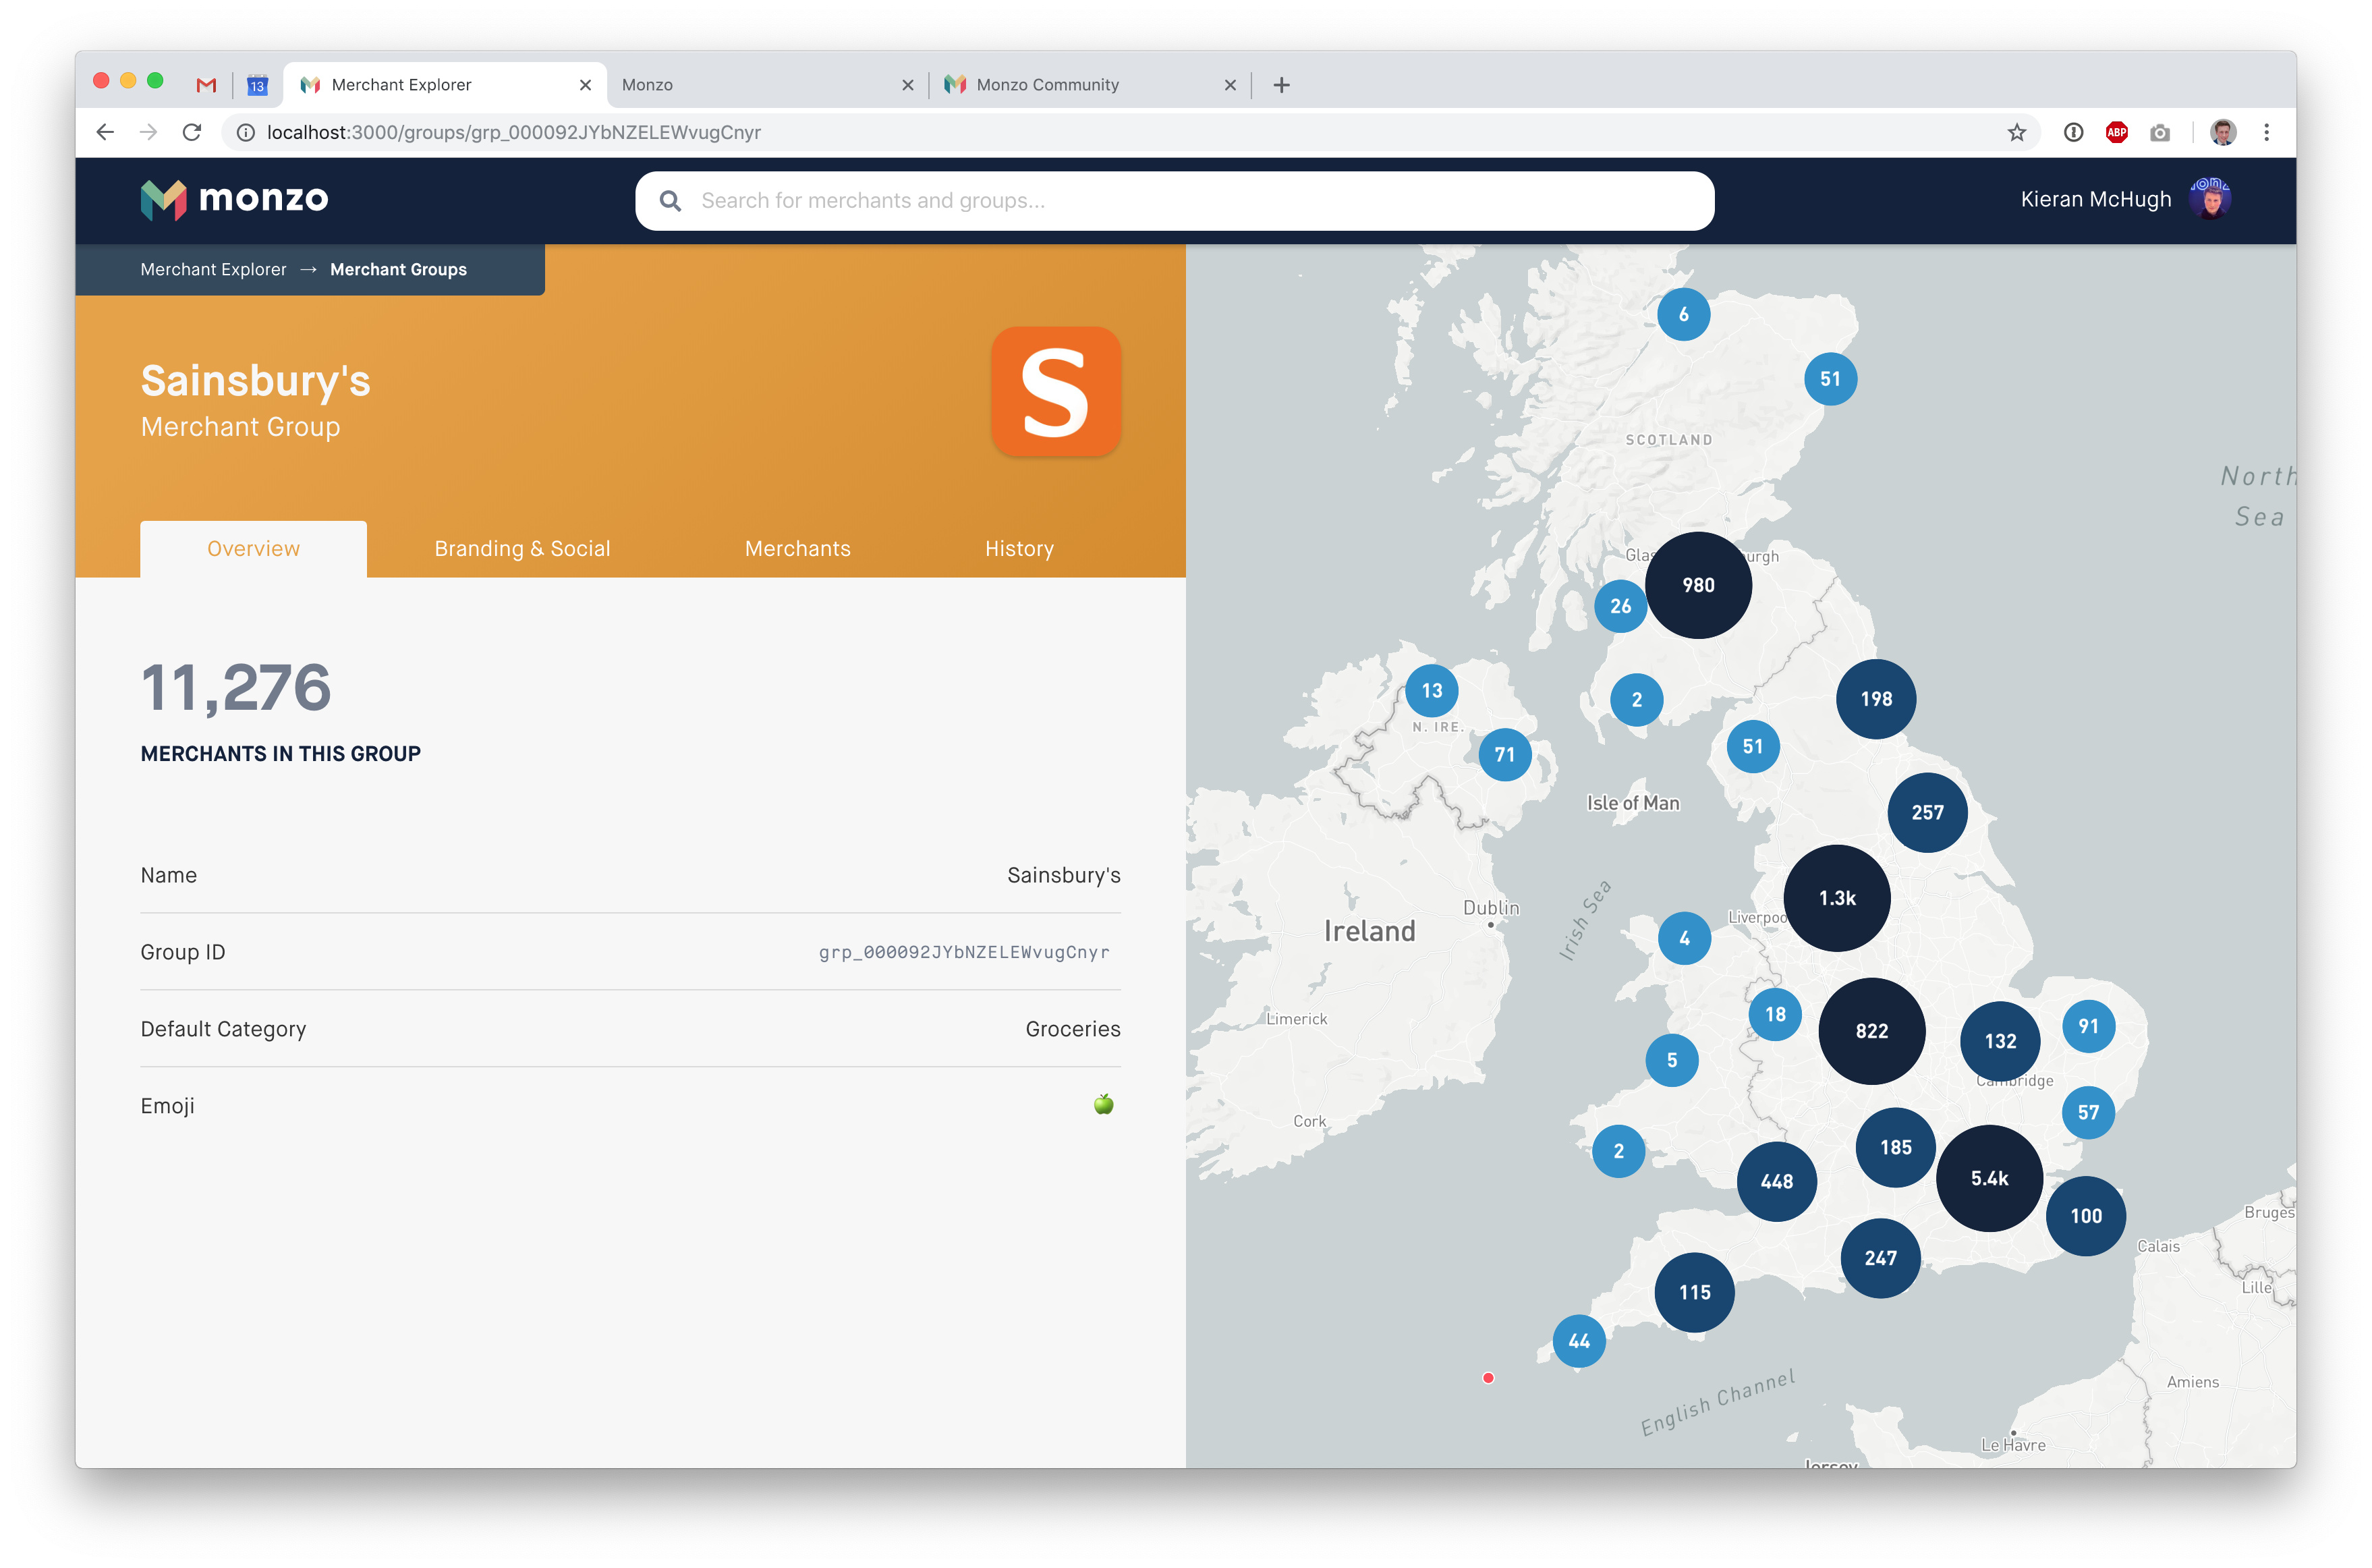Click the Kieran McHugh user name
This screenshot has width=2372, height=1568.
point(2095,199)
